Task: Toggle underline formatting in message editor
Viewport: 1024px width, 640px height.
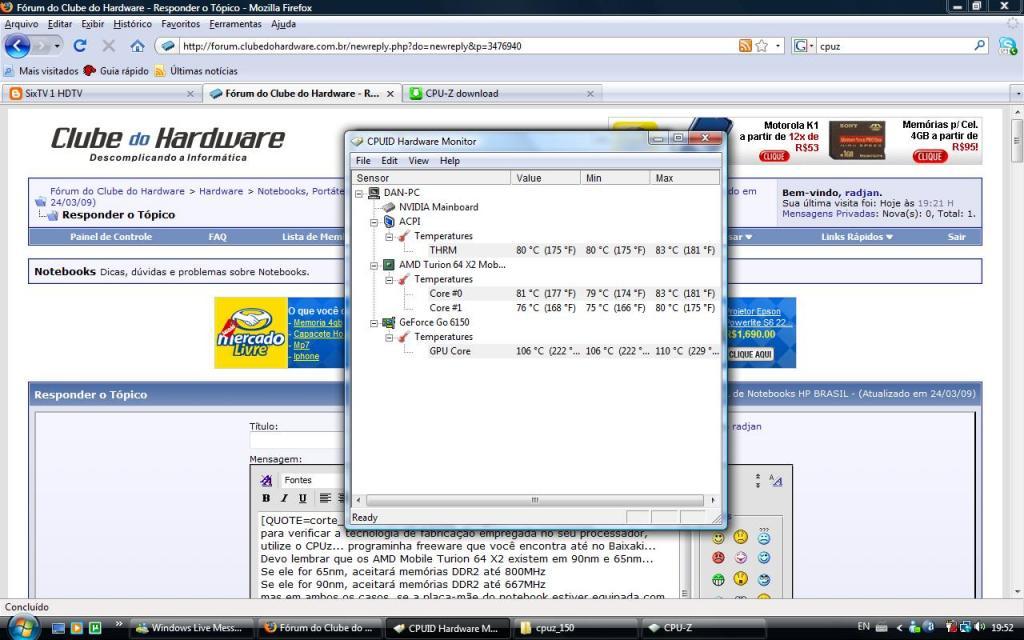Action: tap(302, 498)
